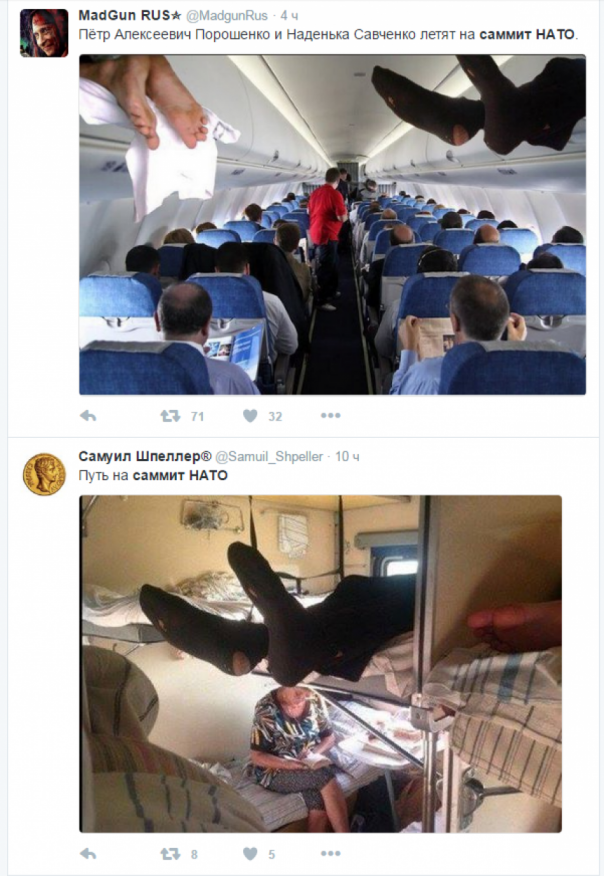The width and height of the screenshot is (604, 876).
Task: Reply to Самуил Шпеллер tweet
Action: 88,854
